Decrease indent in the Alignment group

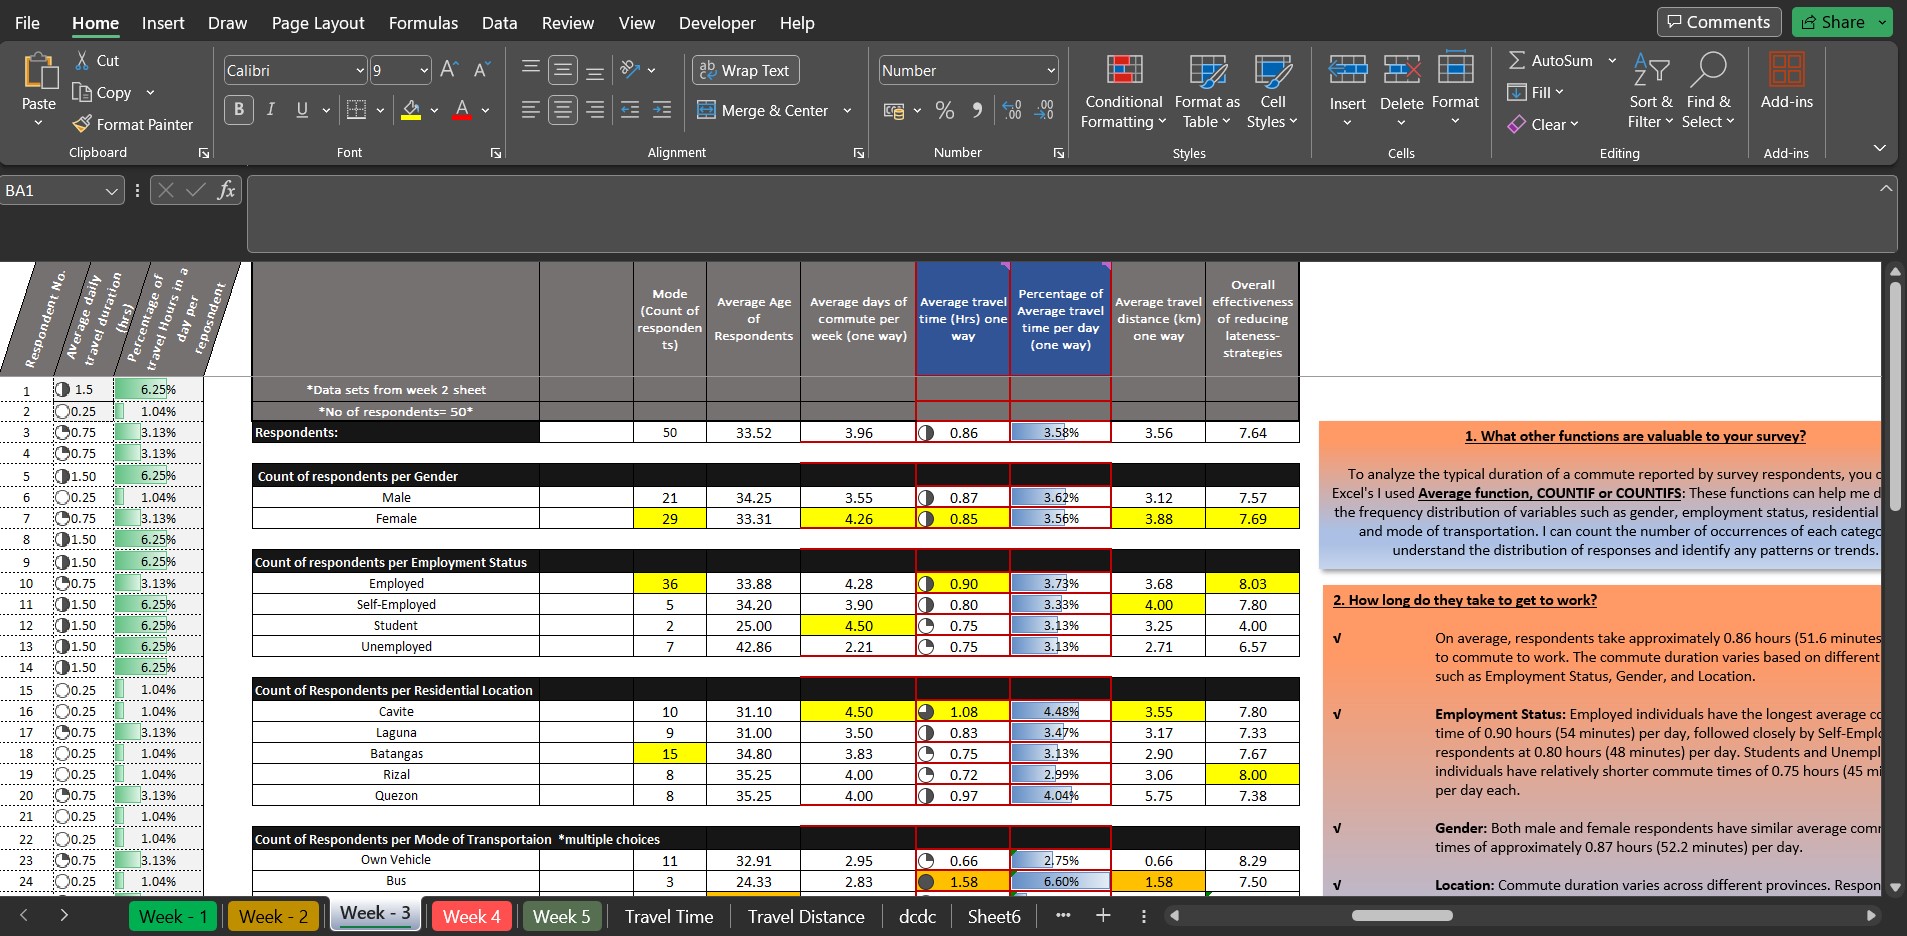[630, 110]
